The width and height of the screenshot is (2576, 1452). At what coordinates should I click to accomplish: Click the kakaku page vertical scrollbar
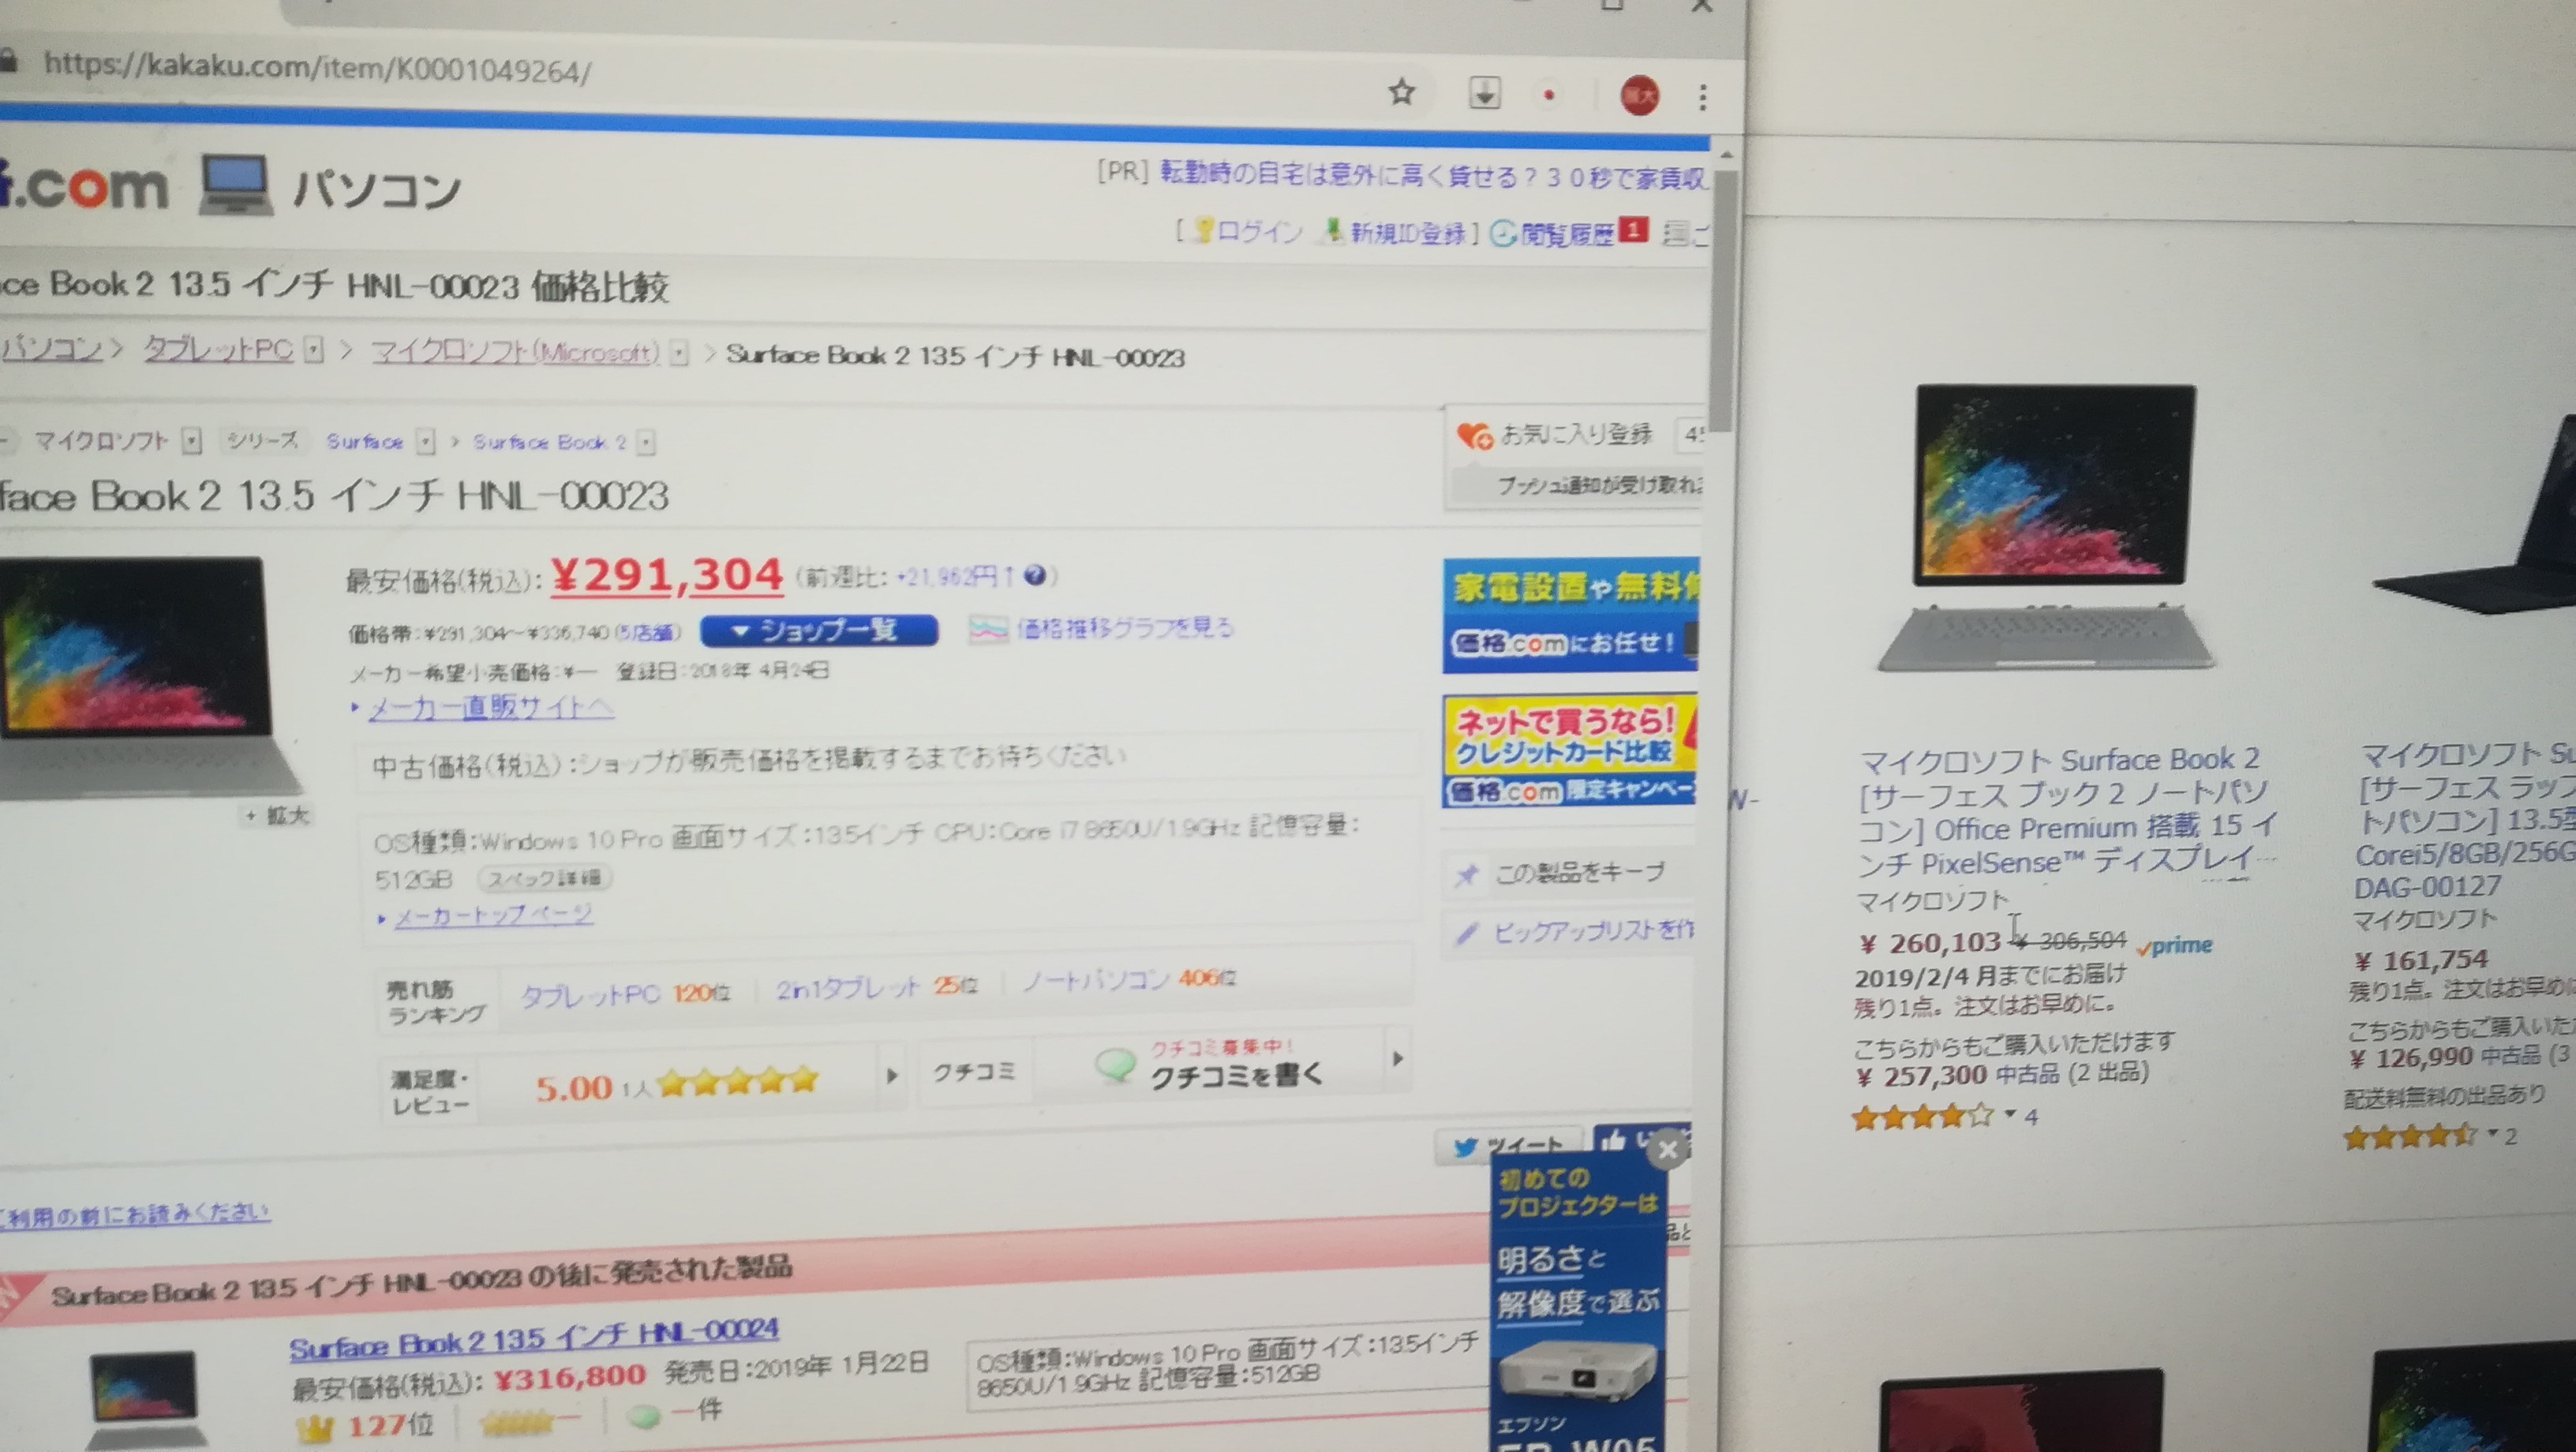click(1722, 300)
